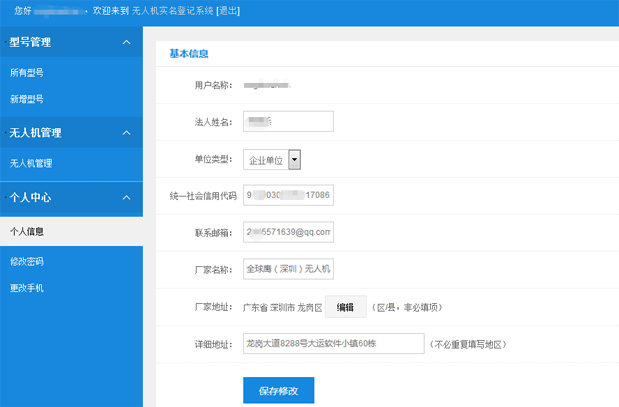The image size is (619, 407).
Task: Click the 型号管理 header title
Action: pyautogui.click(x=30, y=42)
